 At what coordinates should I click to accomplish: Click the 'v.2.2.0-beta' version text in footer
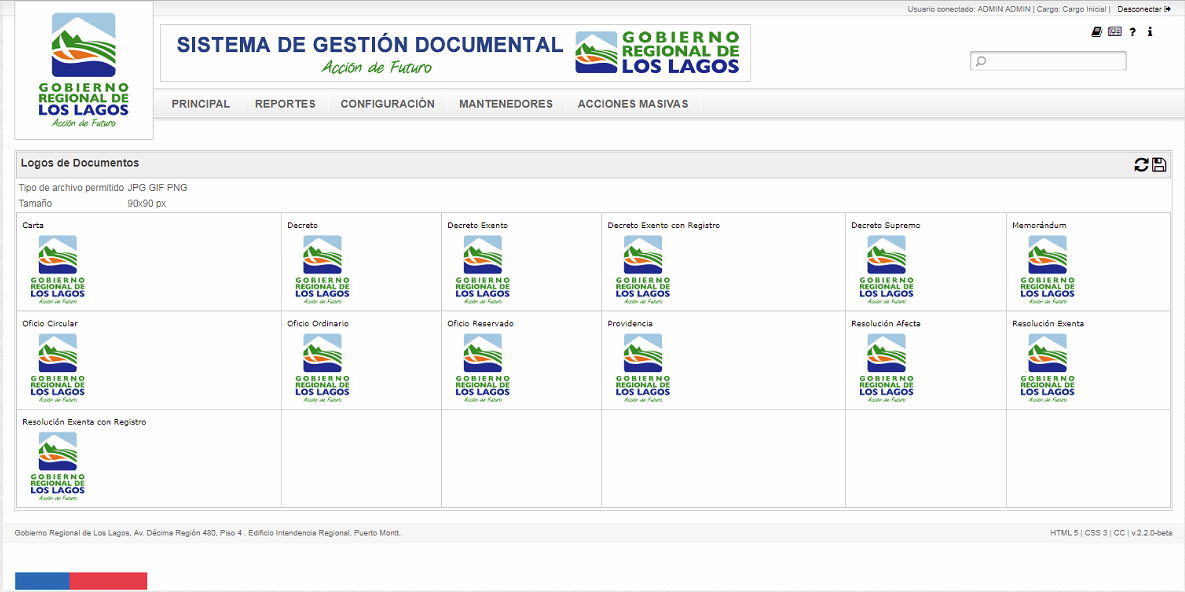(1152, 533)
